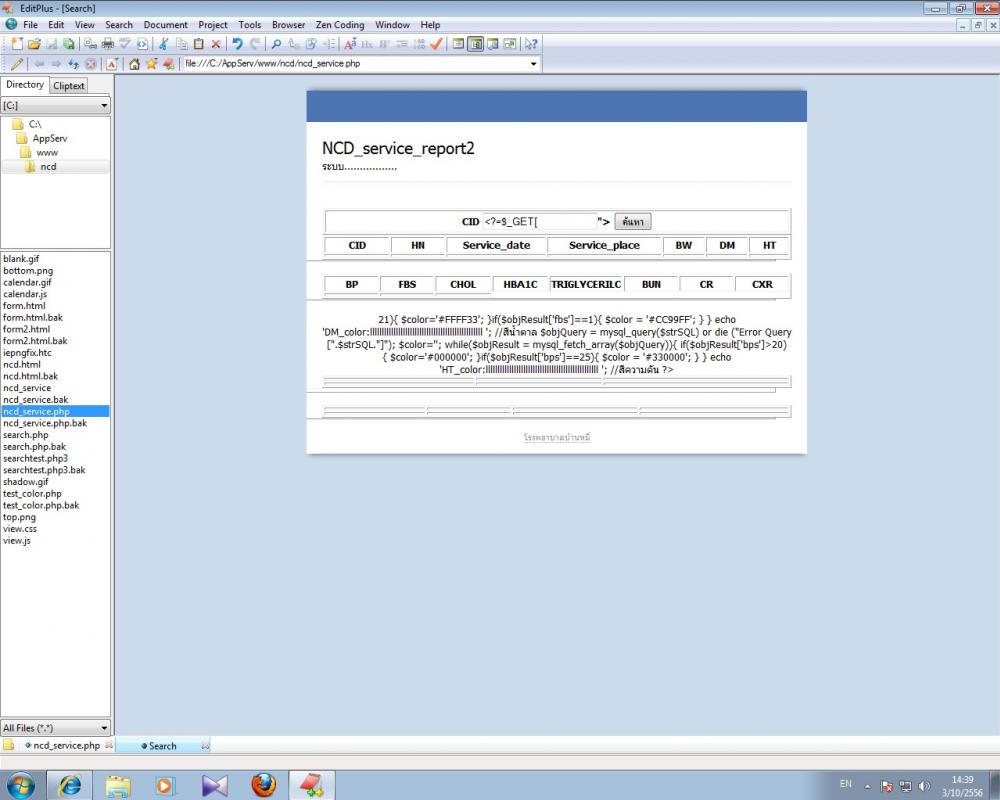Select file test_color.php
This screenshot has height=800, width=1000.
32,494
